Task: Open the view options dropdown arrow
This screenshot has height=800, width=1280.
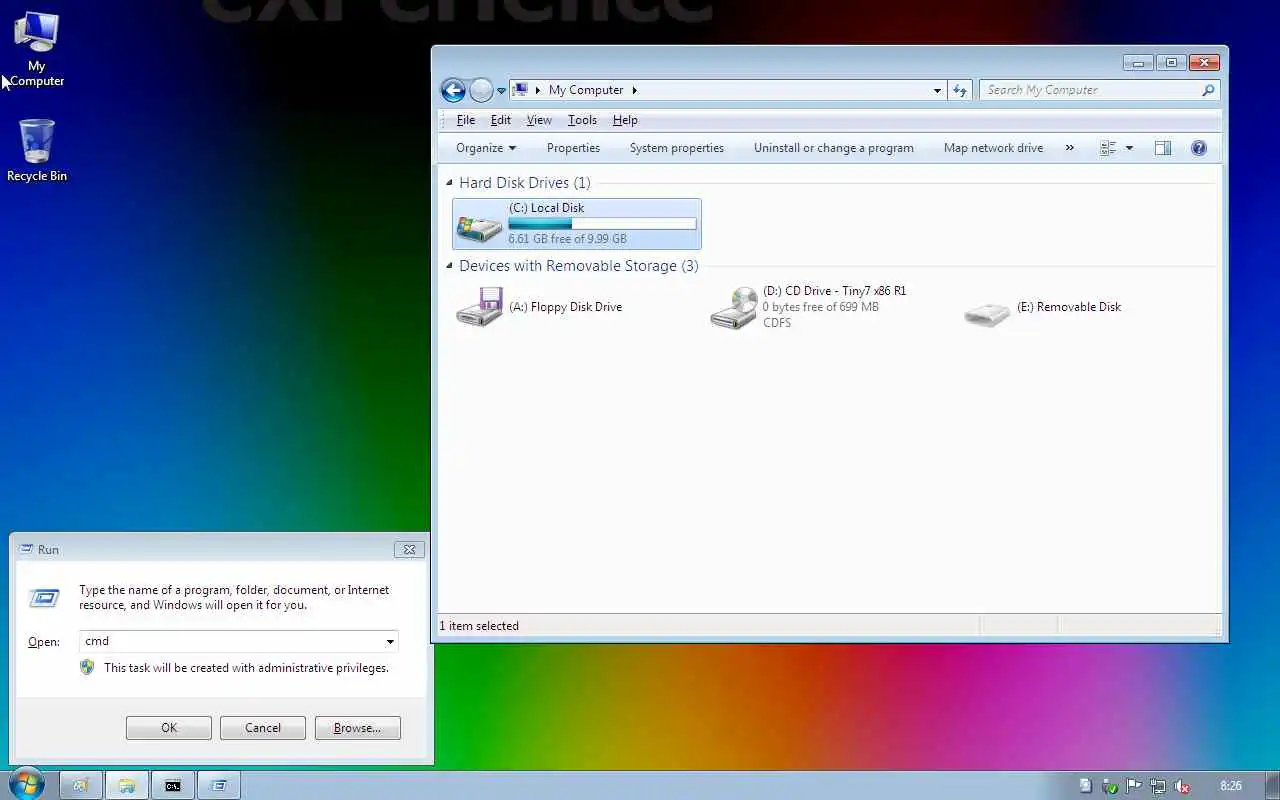Action: pos(1129,148)
